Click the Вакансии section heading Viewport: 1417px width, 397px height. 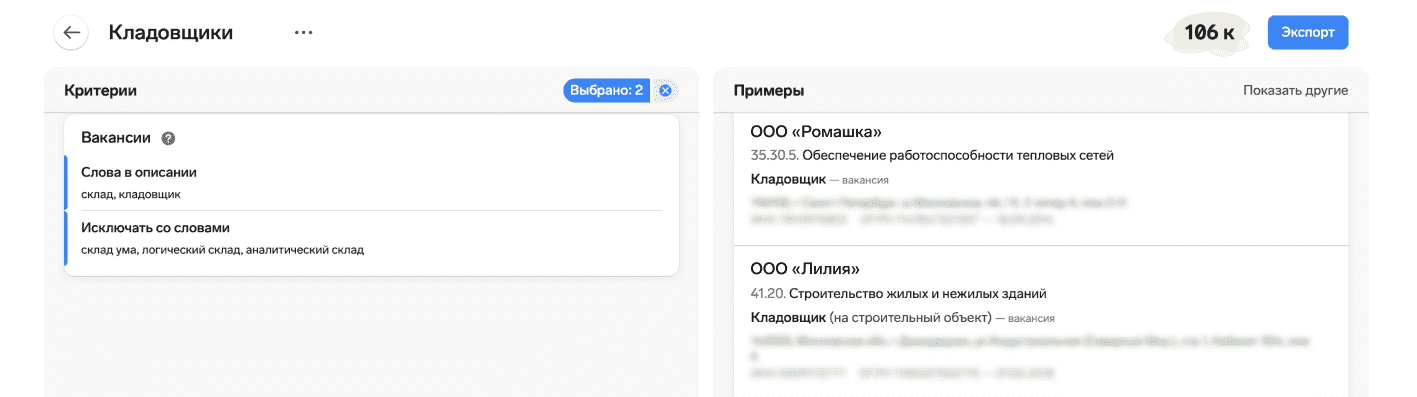116,138
